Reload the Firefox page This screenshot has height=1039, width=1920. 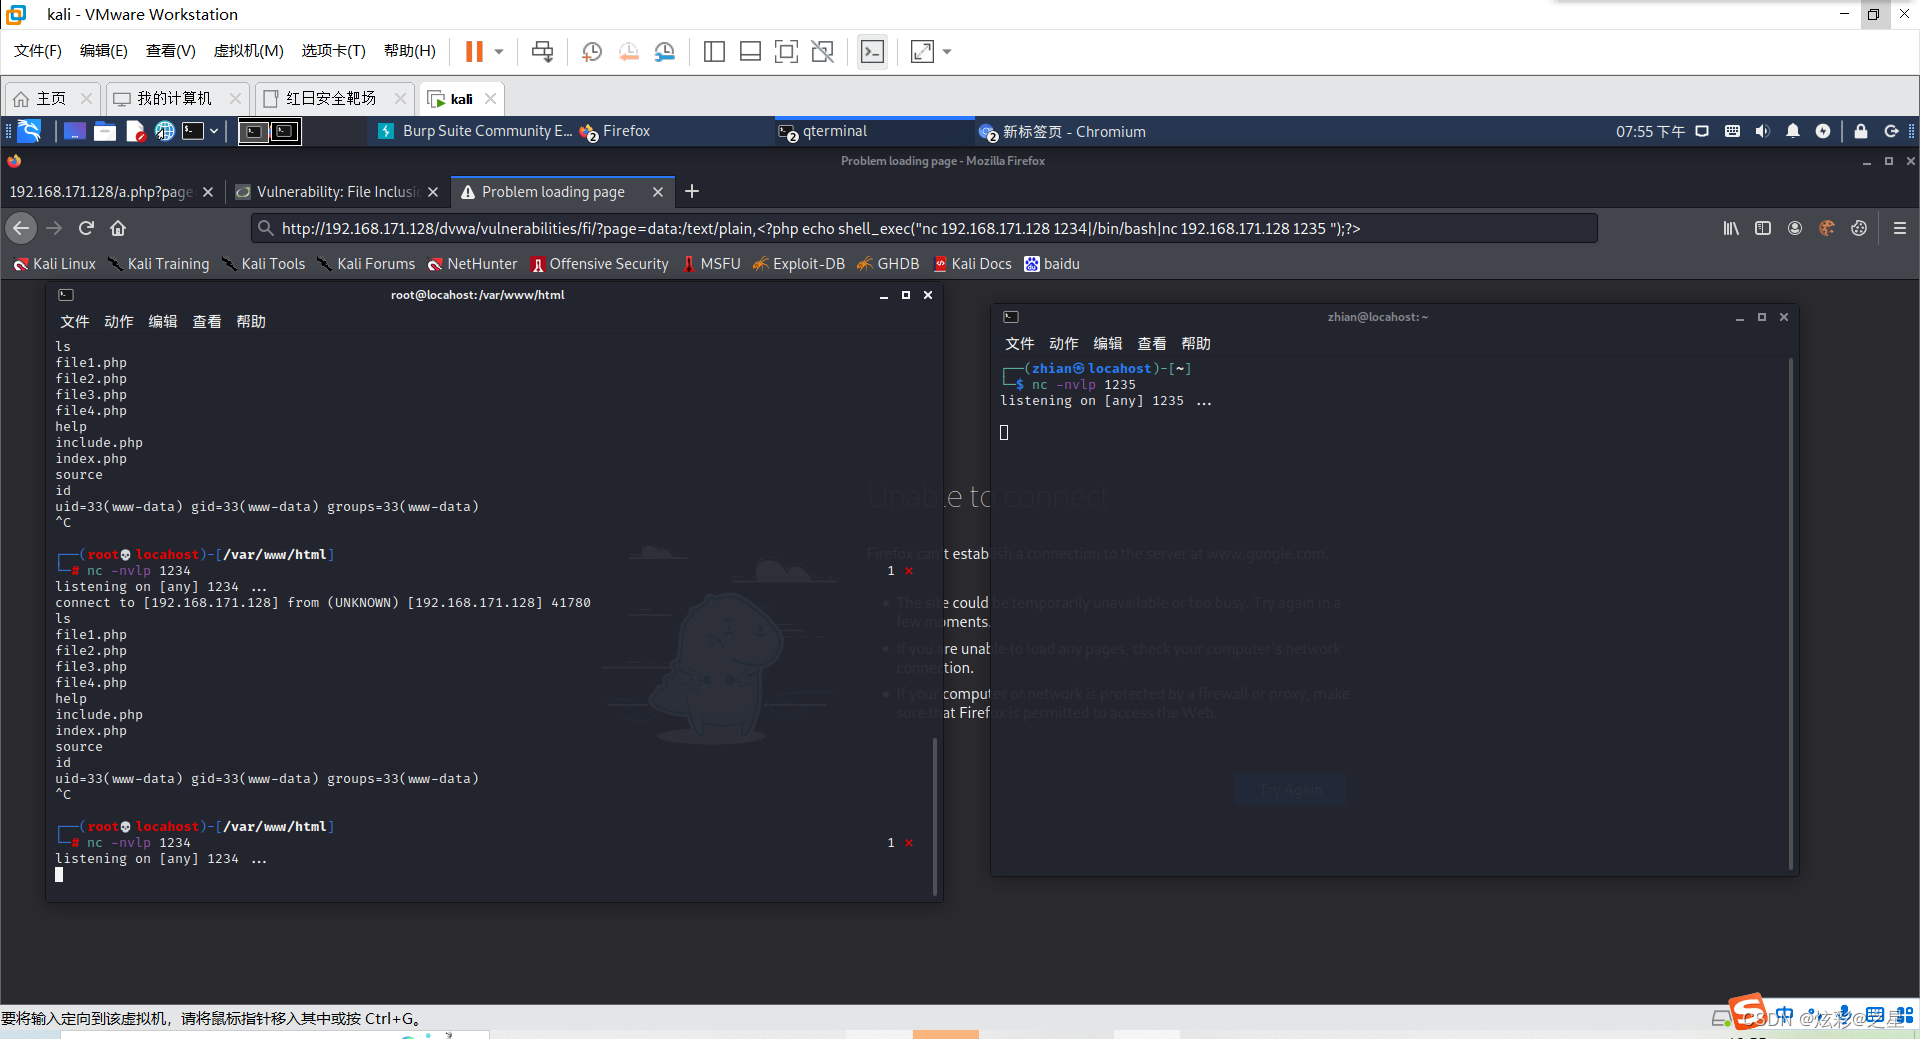[86, 228]
